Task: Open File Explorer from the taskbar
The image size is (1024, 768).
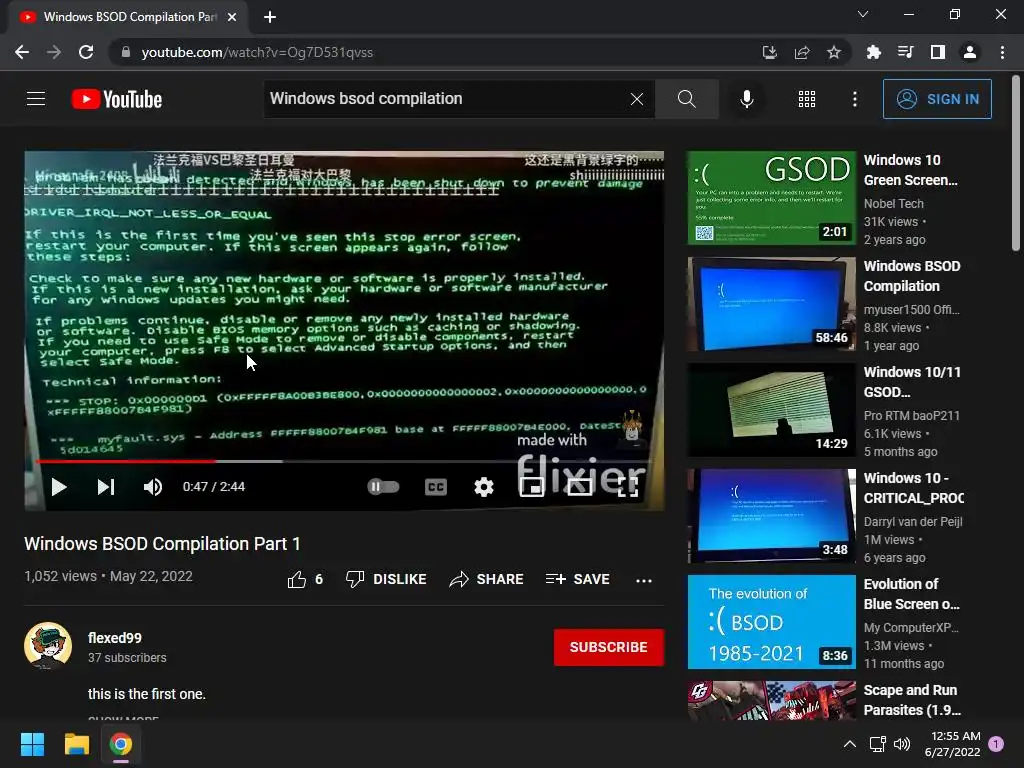Action: pos(77,744)
